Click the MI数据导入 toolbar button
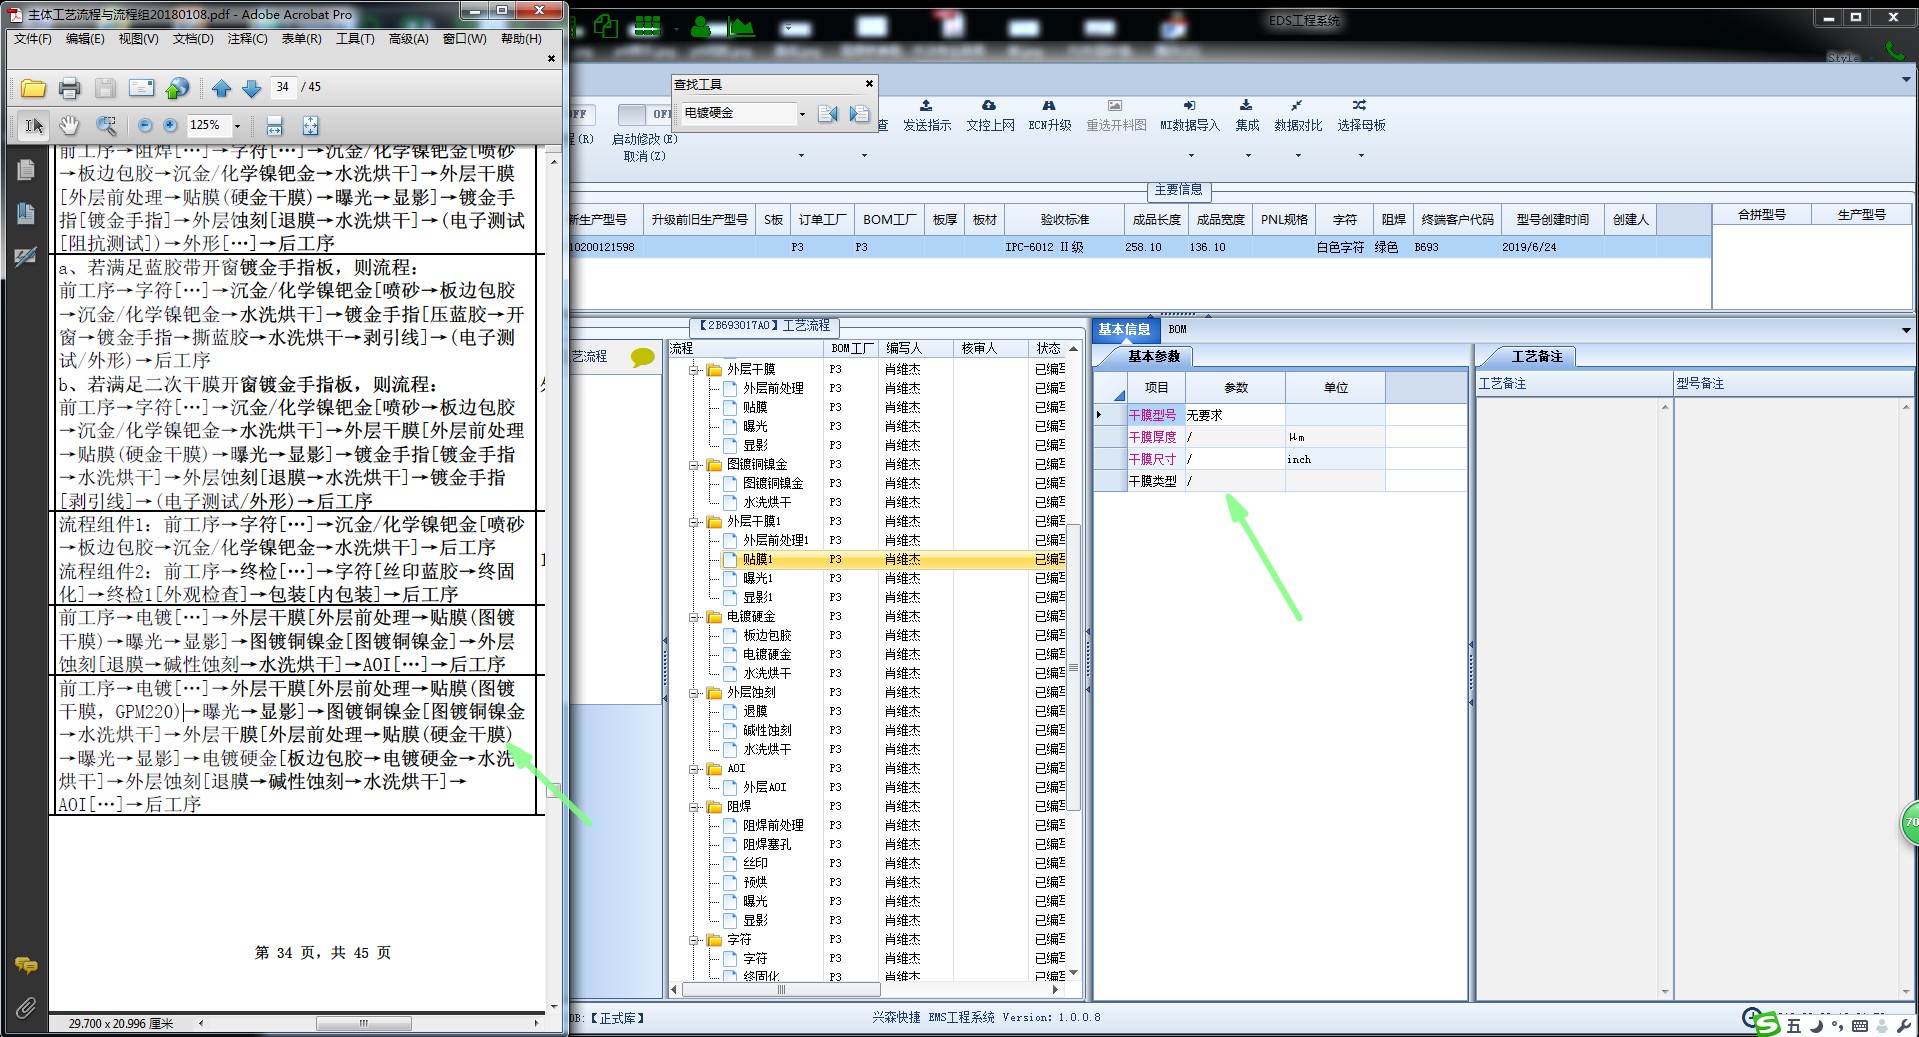 pyautogui.click(x=1190, y=116)
